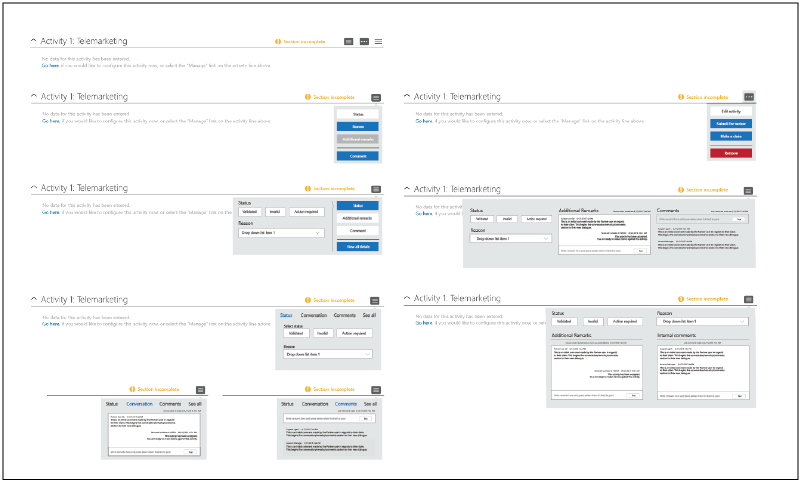Viewport: 800px width, 482px height.
Task: Click the orange warning icon next to the ellipsis-only header
Action: pyautogui.click(x=679, y=97)
